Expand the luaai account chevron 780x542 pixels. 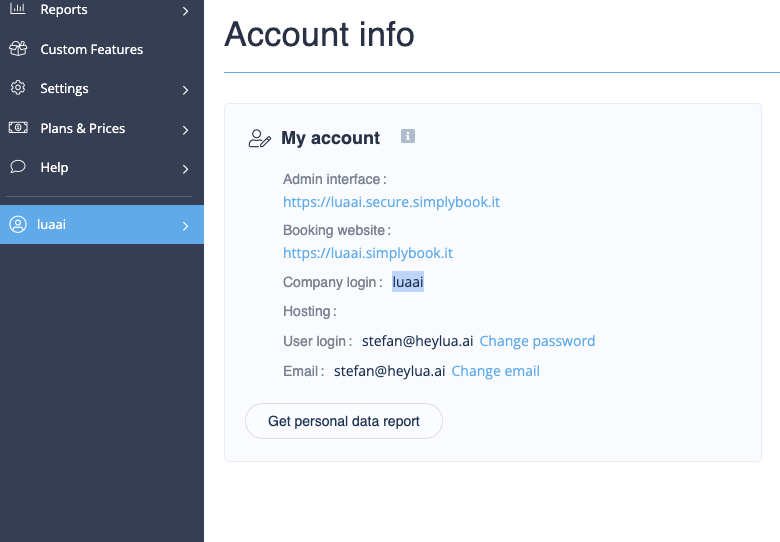186,226
